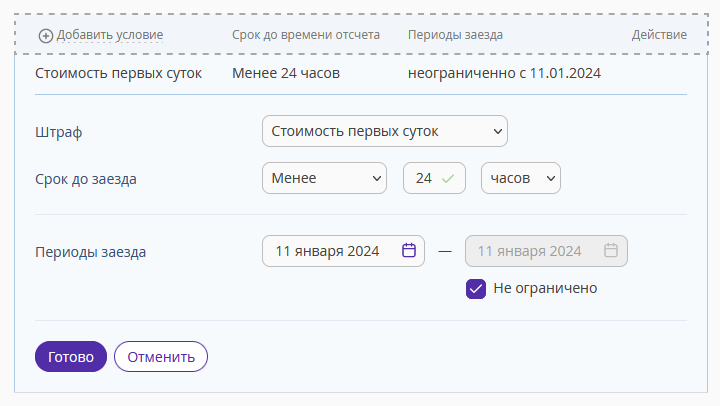
Task: Click the Периоды заезда form label
Action: tap(90, 252)
